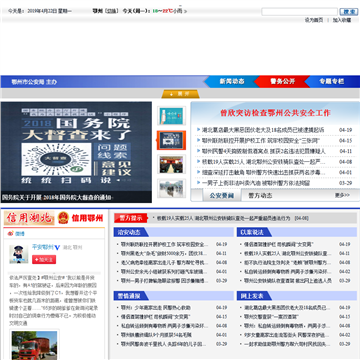Open the 平安鄂州 Weibo account name
Image resolution: width=360 pixels, height=360 pixels.
43,247
